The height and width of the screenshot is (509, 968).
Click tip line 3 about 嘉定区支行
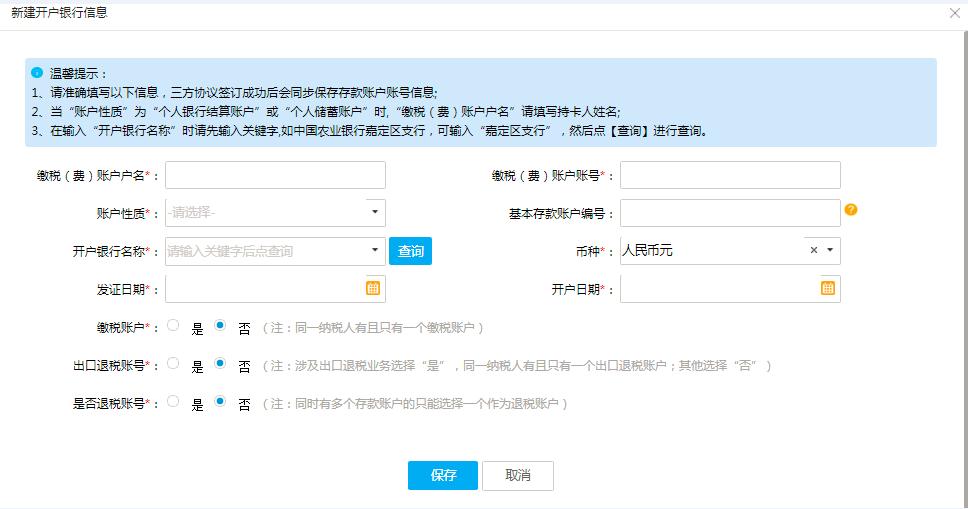[x=369, y=131]
